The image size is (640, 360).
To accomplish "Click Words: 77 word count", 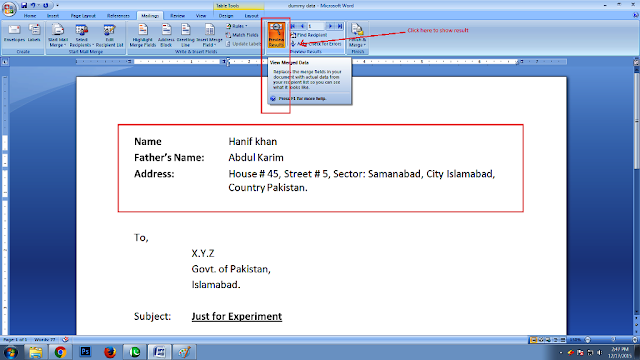I will 45,340.
